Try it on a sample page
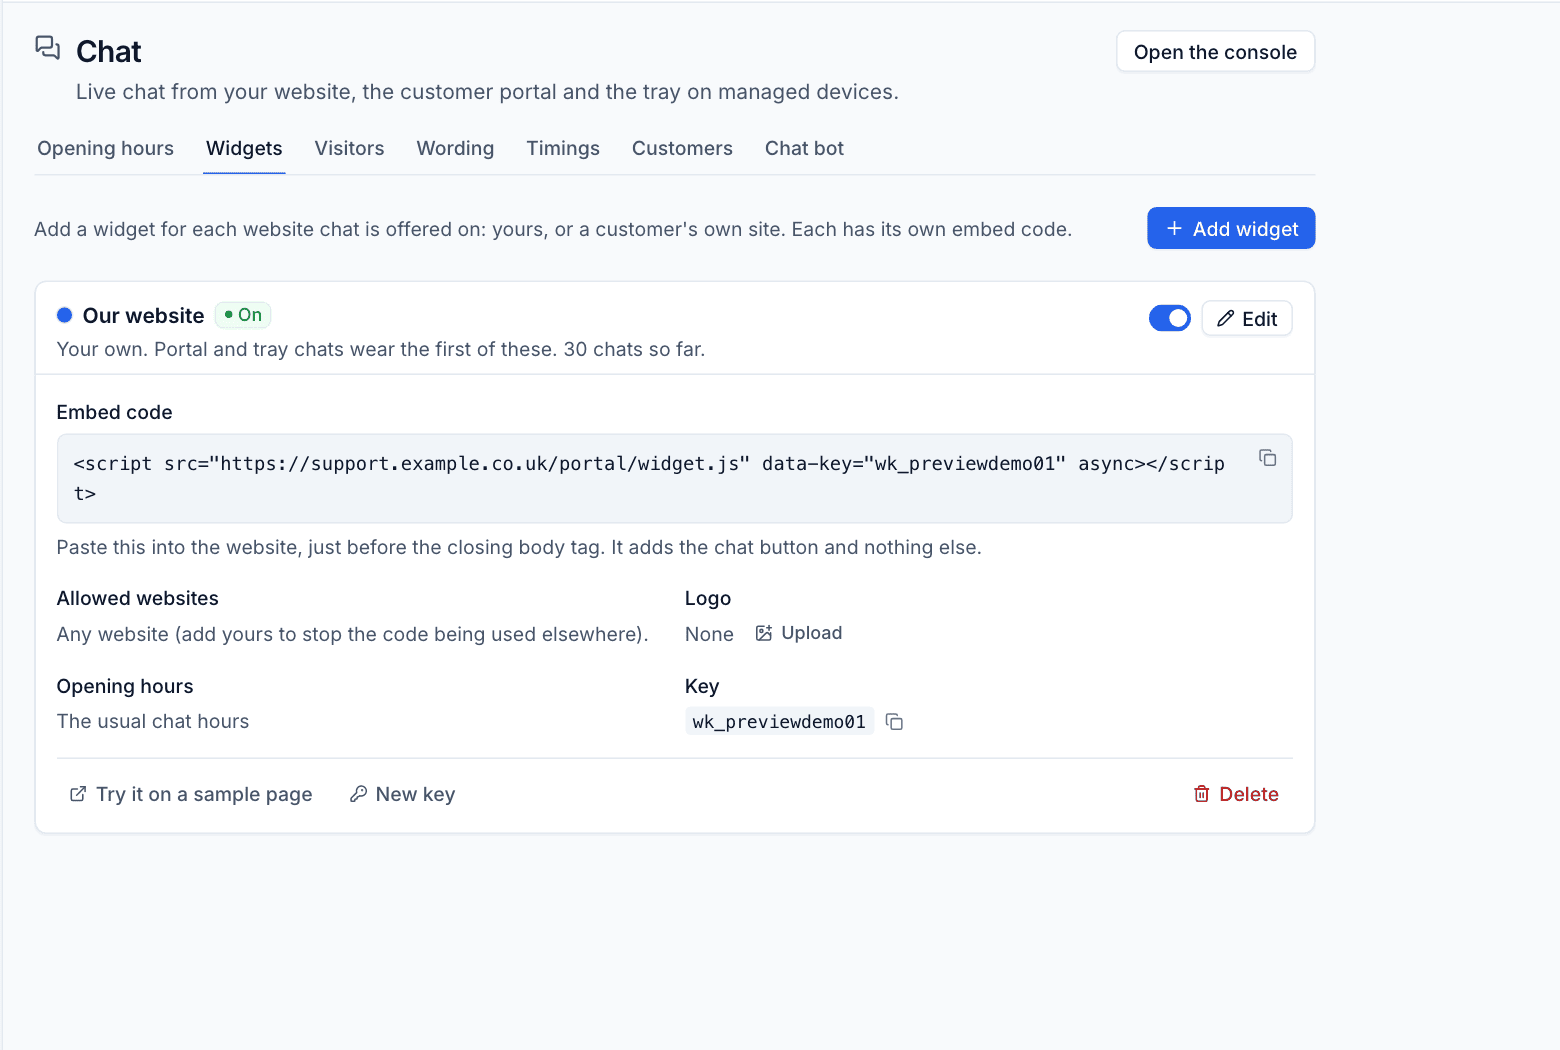1560x1050 pixels. [190, 794]
